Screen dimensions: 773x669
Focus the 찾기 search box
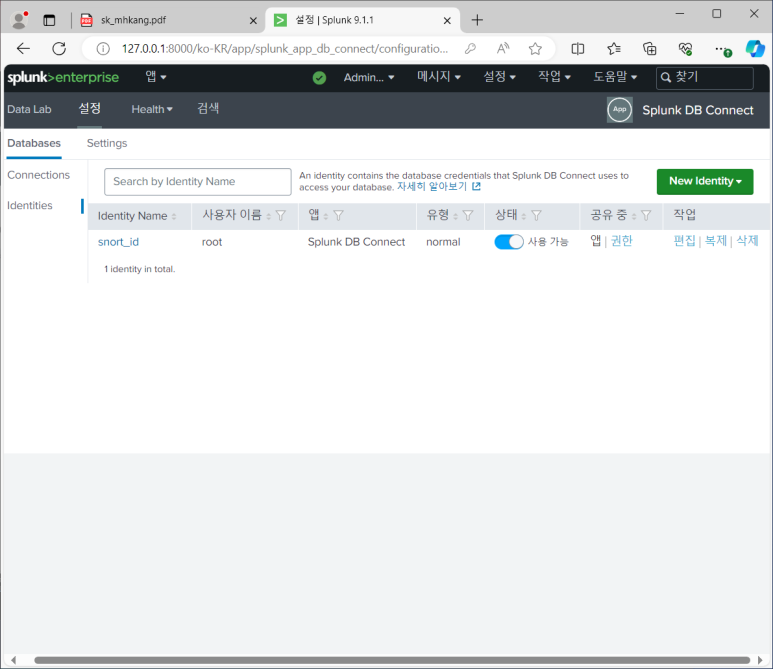704,77
